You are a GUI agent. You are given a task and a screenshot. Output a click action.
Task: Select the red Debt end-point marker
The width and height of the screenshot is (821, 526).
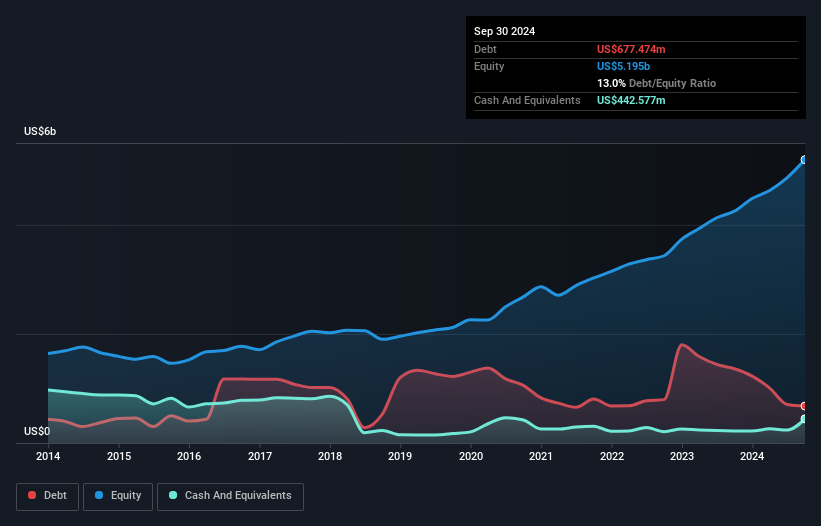tap(804, 406)
